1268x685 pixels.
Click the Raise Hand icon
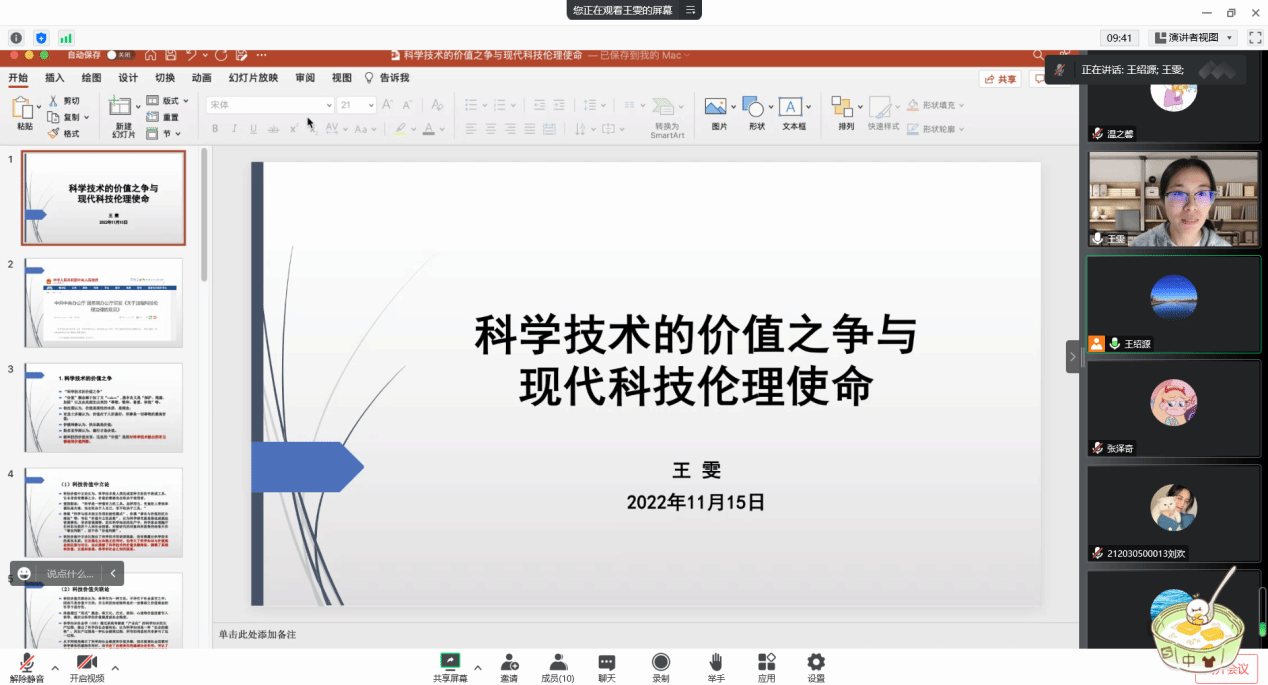pyautogui.click(x=716, y=662)
